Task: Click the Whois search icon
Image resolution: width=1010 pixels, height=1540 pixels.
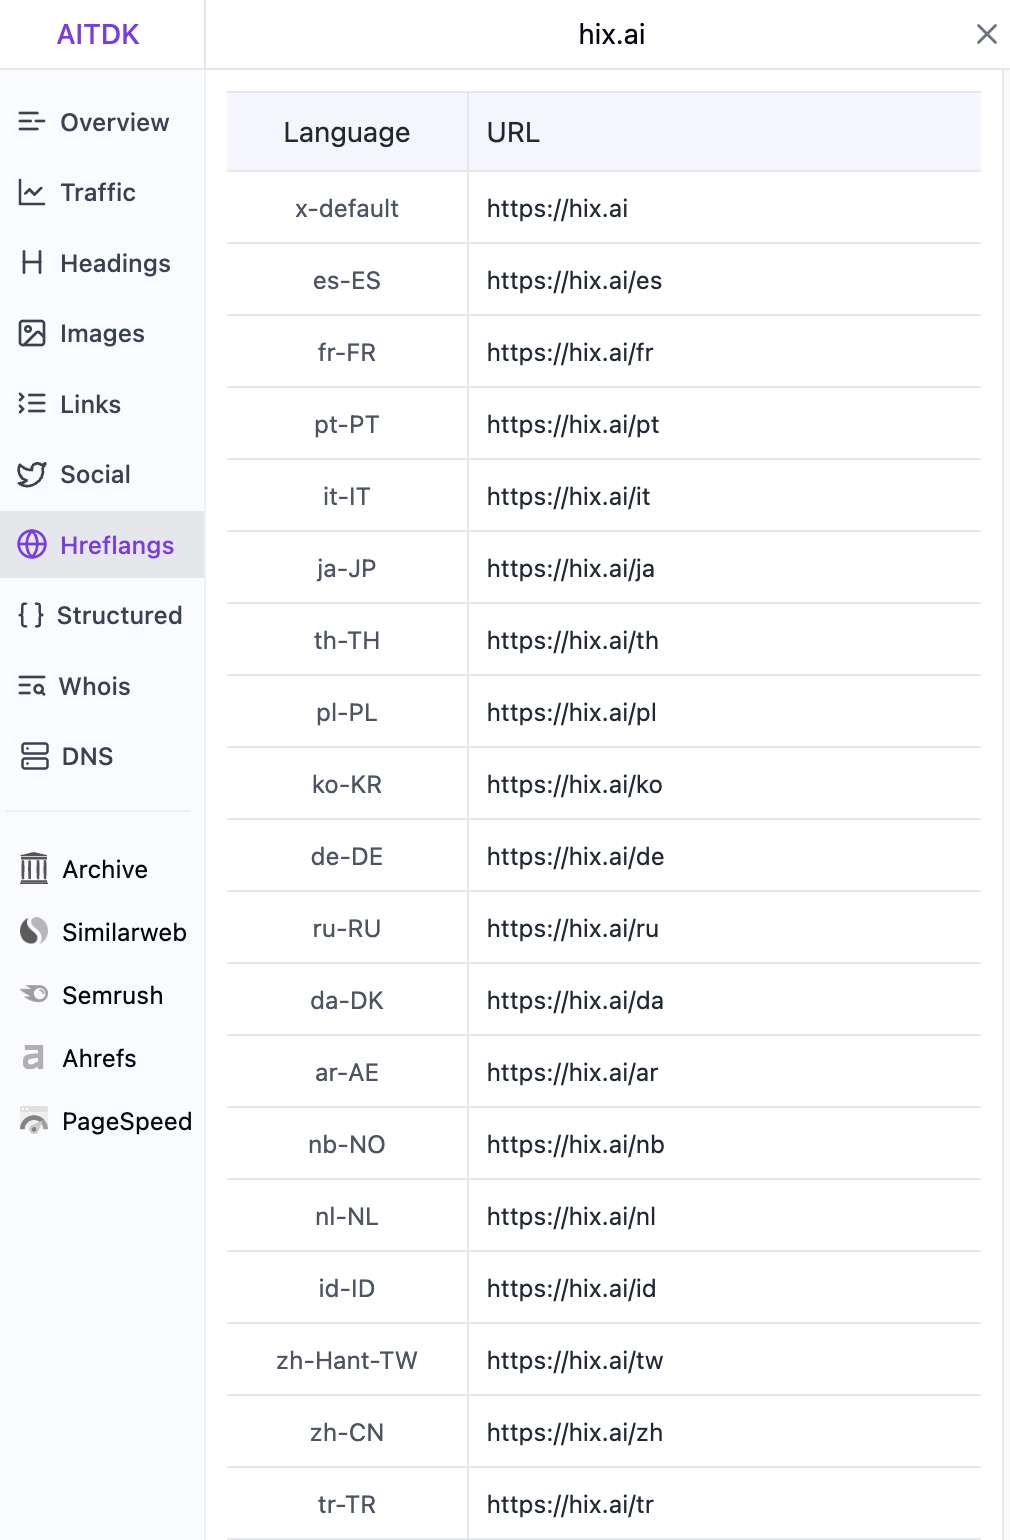Action: pos(32,686)
